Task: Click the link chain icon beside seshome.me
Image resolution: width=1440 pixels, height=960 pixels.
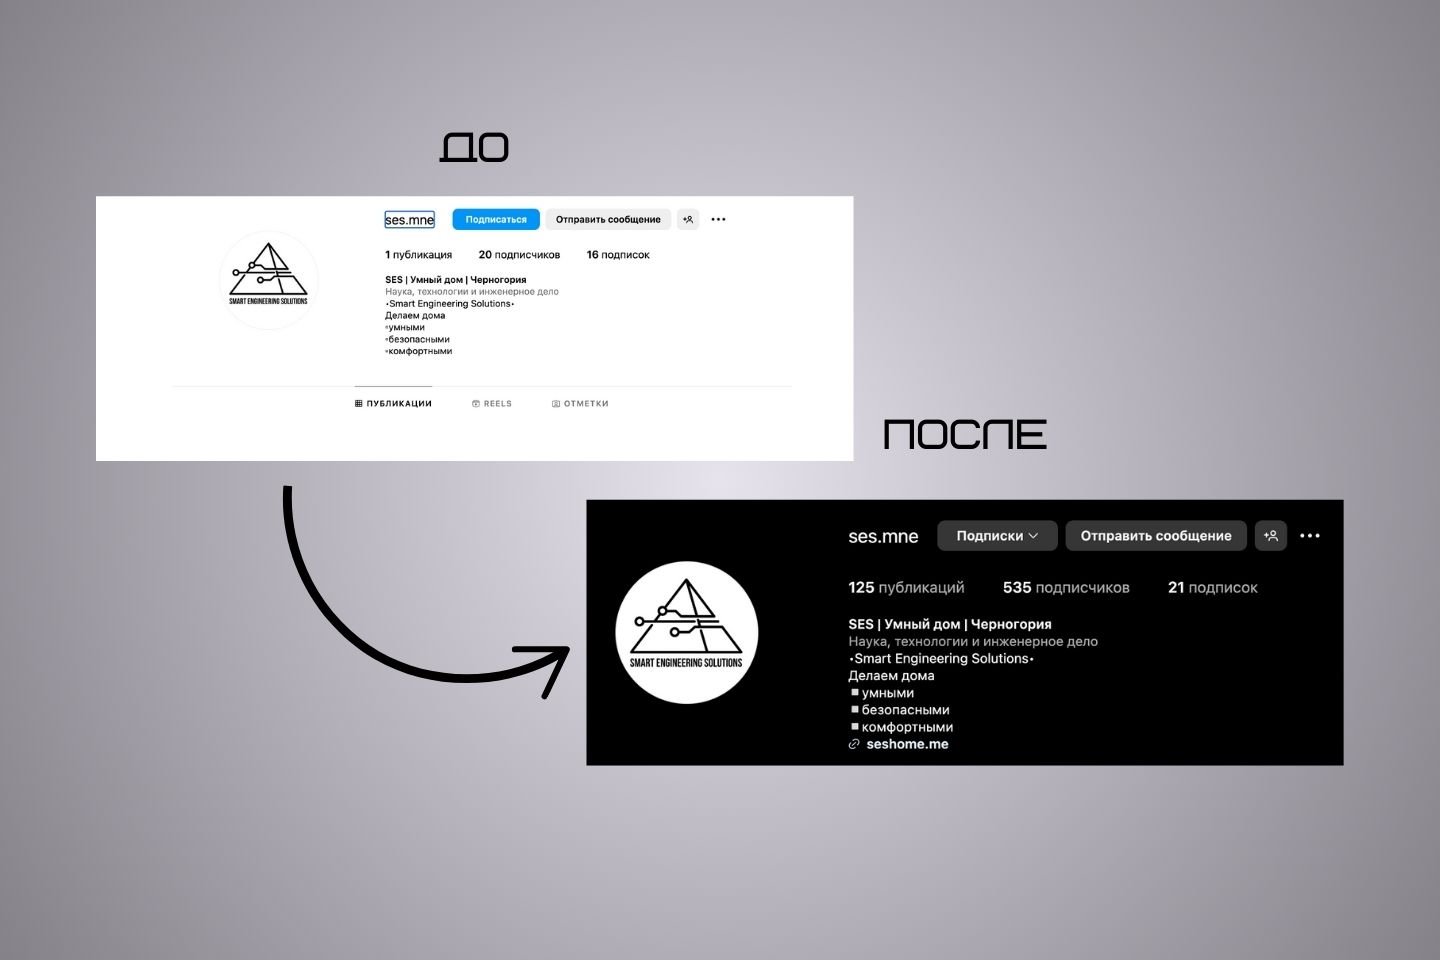Action: tap(854, 744)
